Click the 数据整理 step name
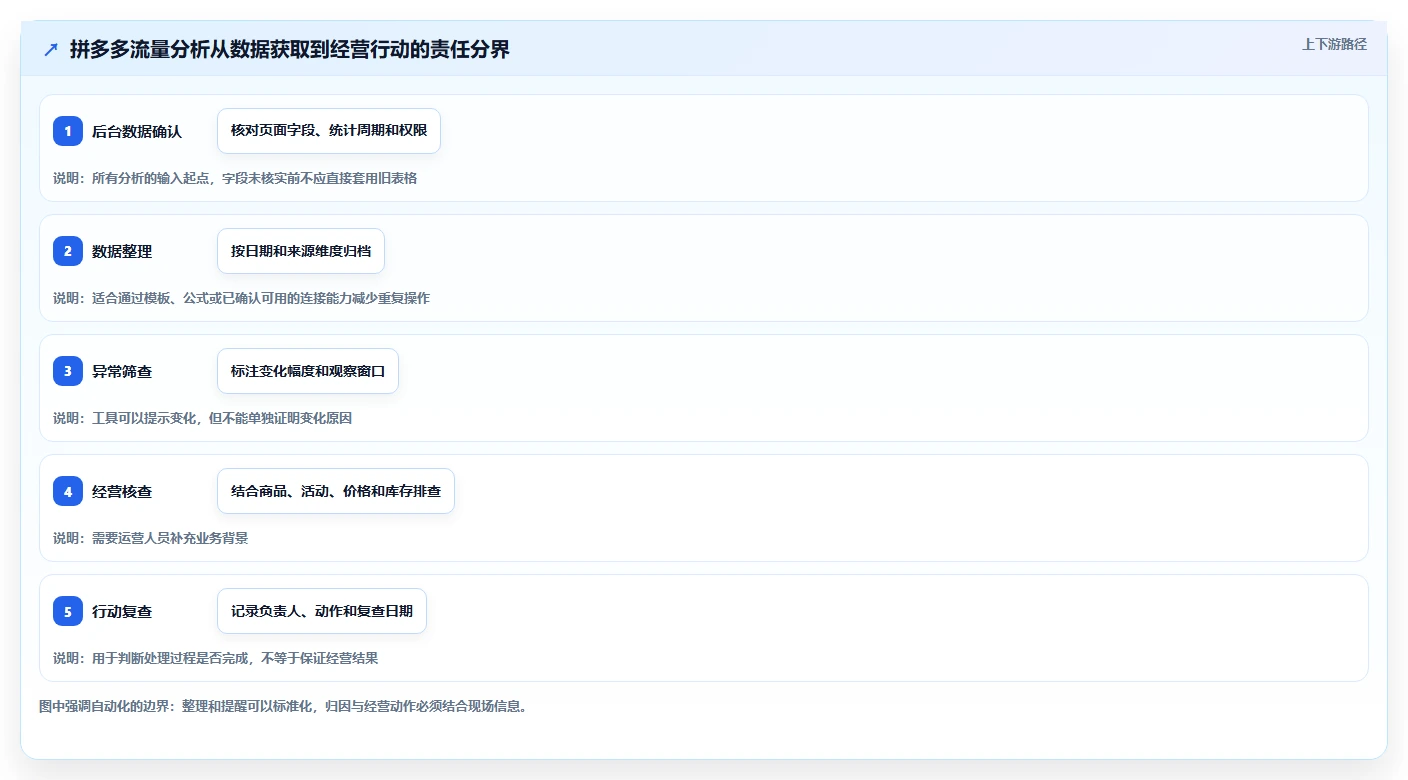The width and height of the screenshot is (1408, 780). (x=122, y=251)
